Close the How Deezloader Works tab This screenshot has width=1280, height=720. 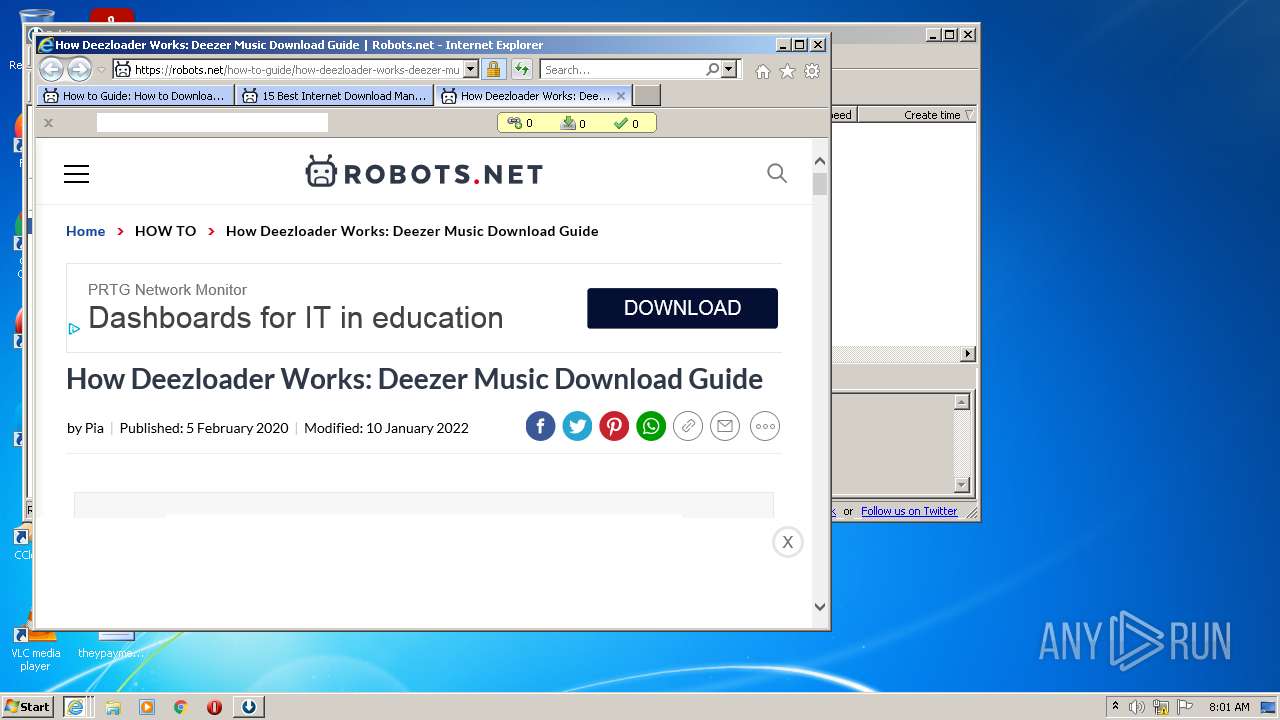coord(621,96)
